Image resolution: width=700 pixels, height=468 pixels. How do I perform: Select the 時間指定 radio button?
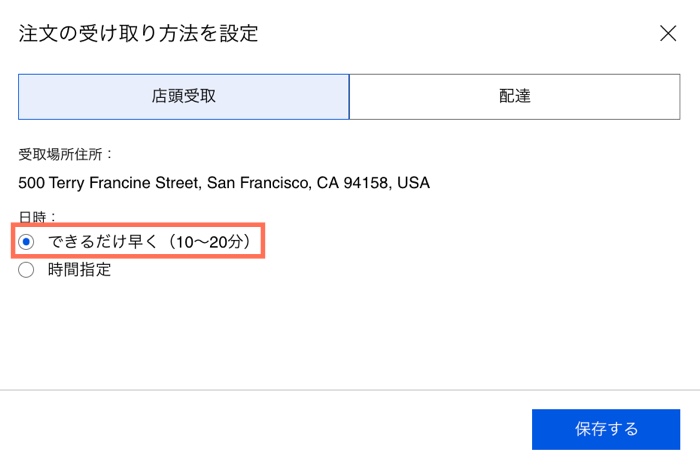pos(27,269)
